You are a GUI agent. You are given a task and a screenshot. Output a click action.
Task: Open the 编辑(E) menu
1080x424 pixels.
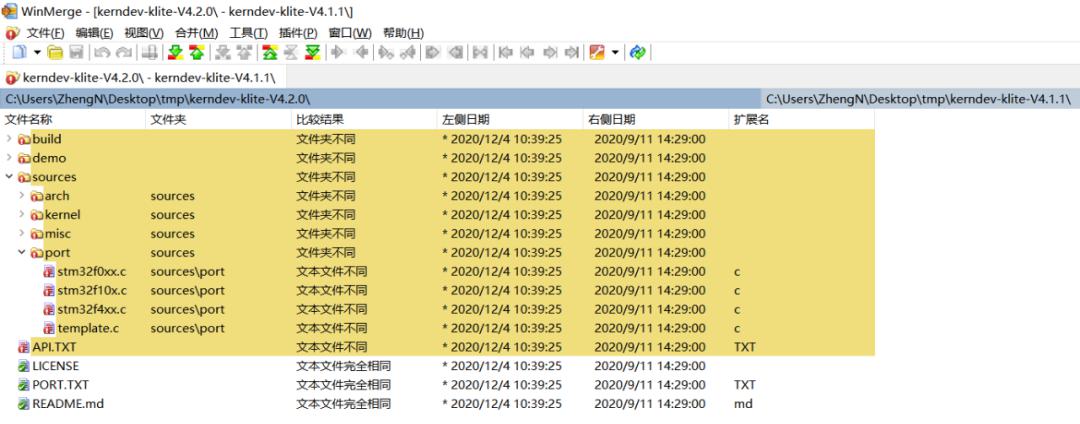click(94, 33)
